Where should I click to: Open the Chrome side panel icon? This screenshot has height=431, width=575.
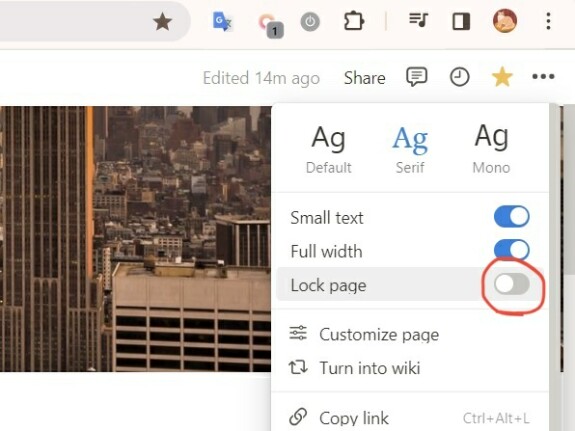(x=461, y=21)
